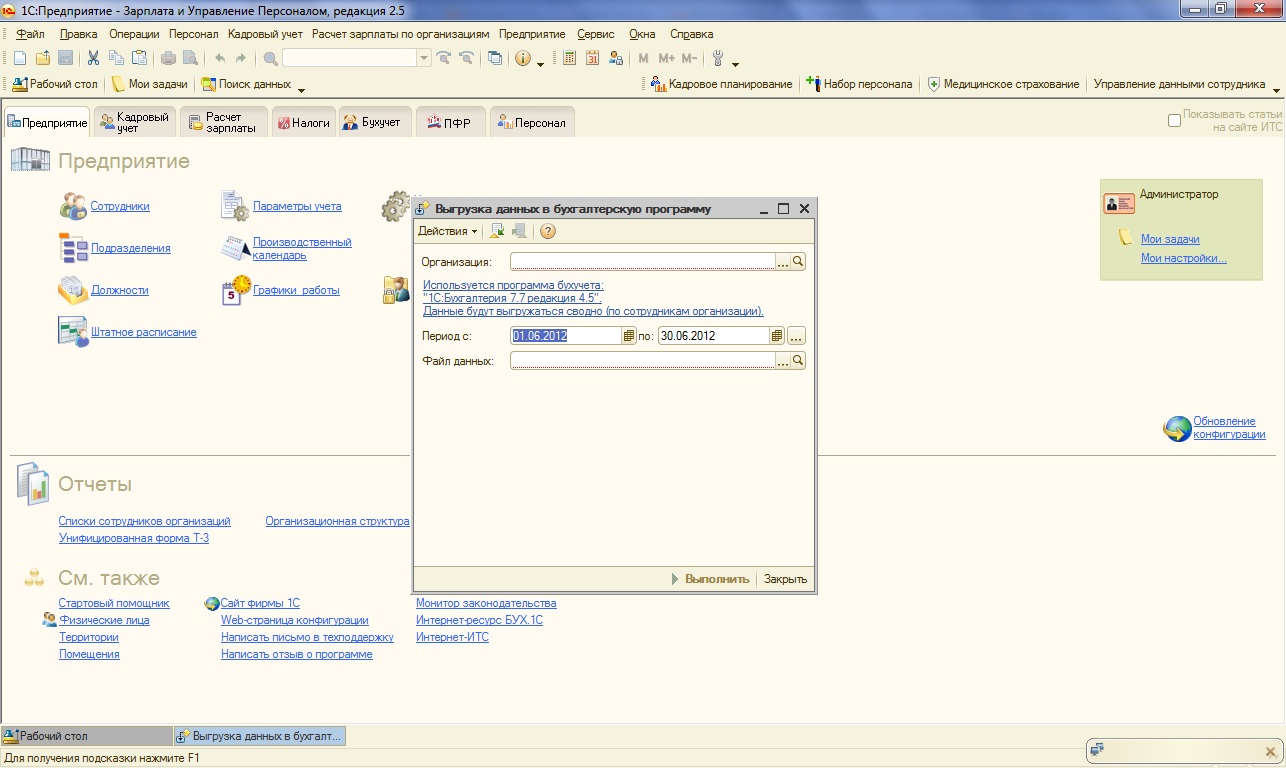Open the Мои настройки link
Image resolution: width=1286 pixels, height=768 pixels.
point(1183,258)
